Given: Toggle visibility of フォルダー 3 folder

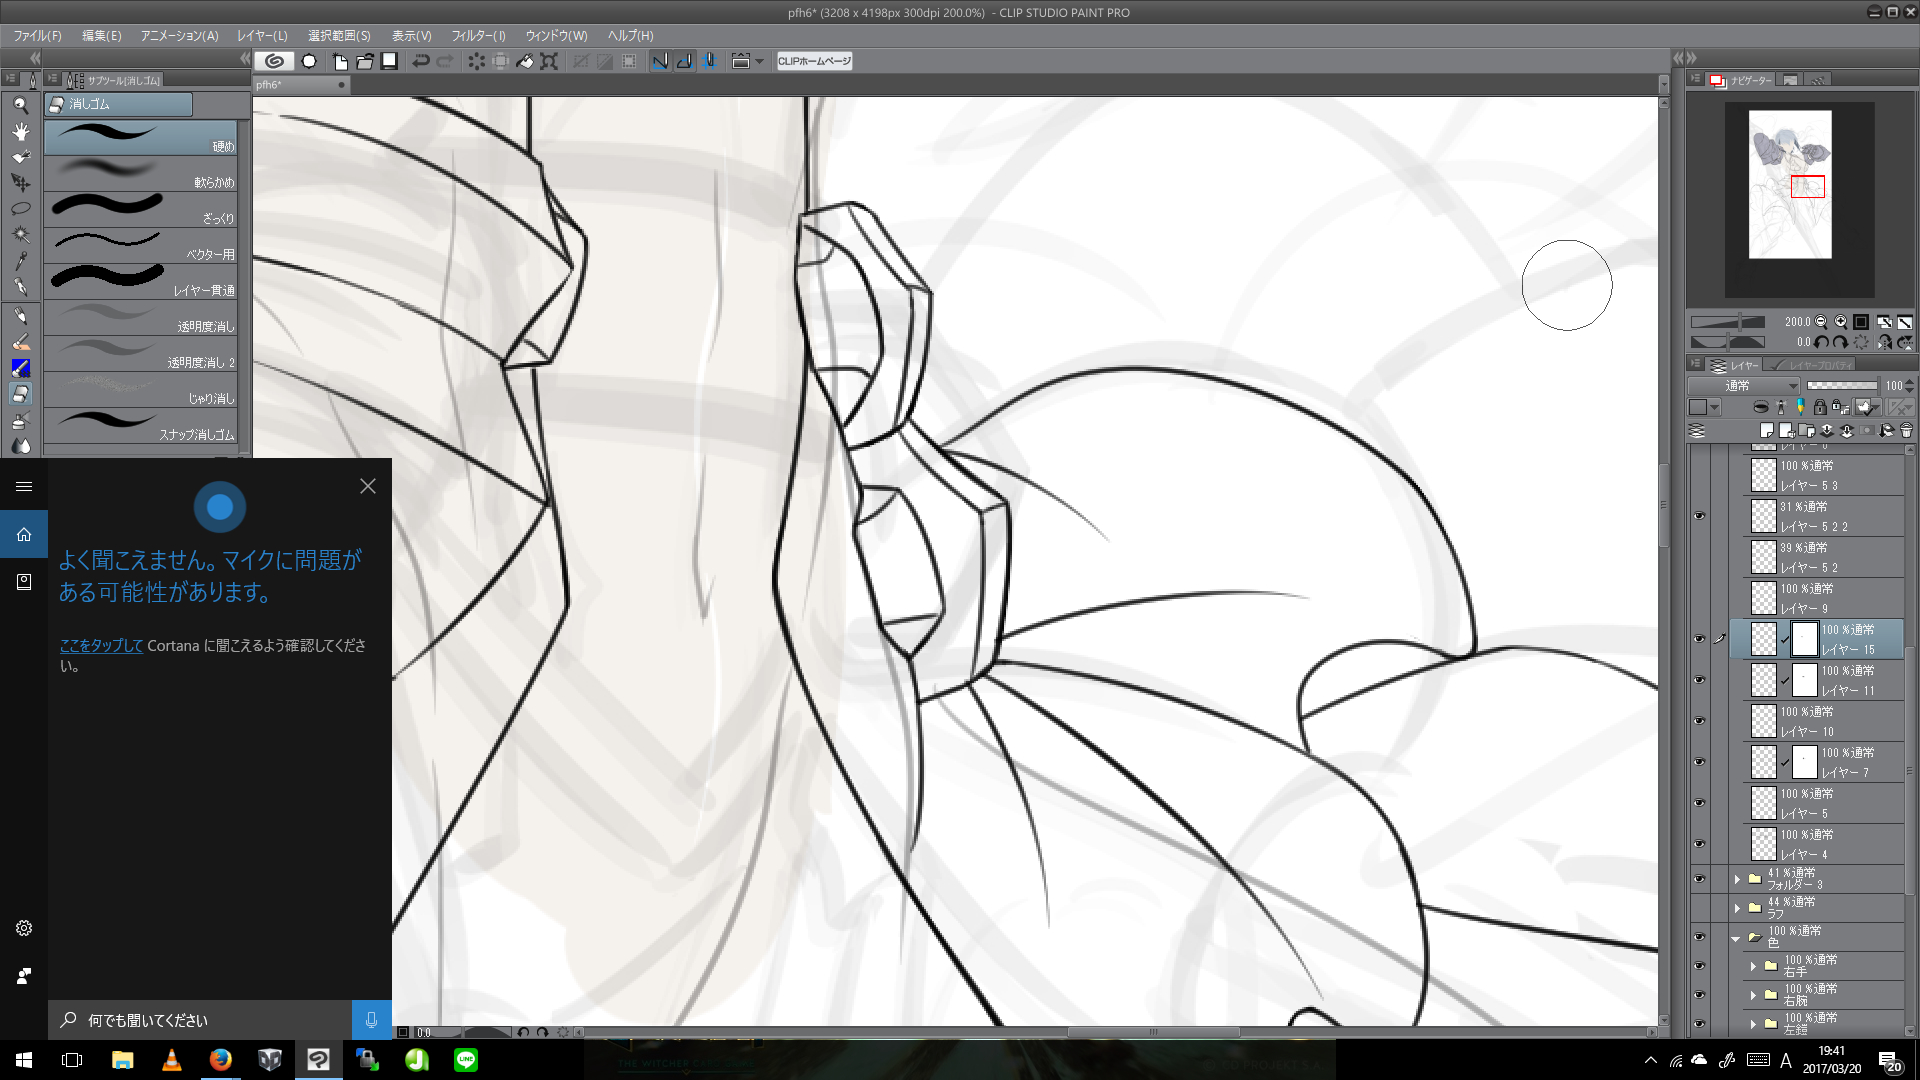Looking at the screenshot, I should pos(1699,879).
